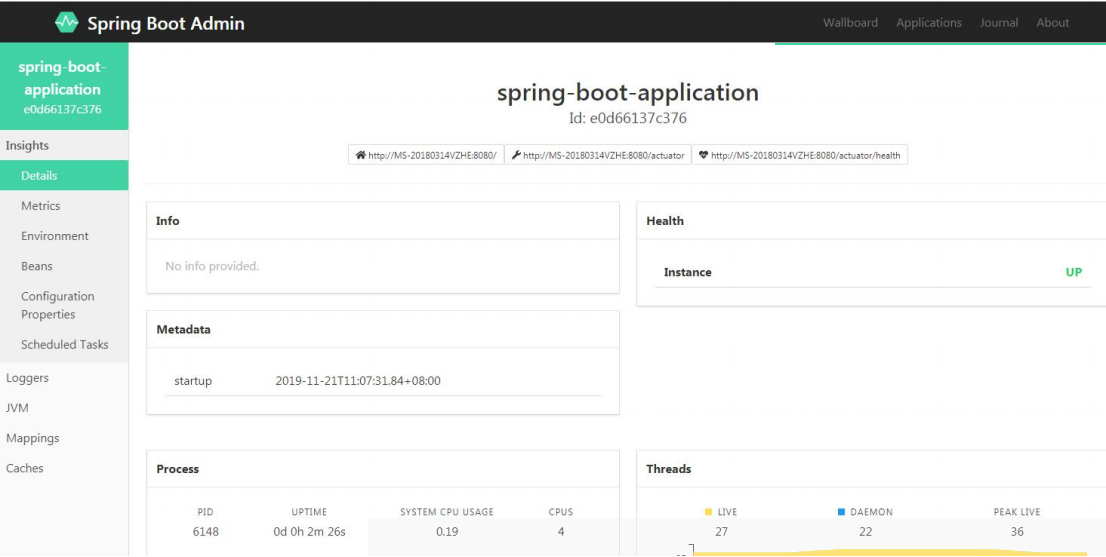Image resolution: width=1106 pixels, height=557 pixels.
Task: Click the system CPU usage value 0.19
Action: click(x=446, y=532)
